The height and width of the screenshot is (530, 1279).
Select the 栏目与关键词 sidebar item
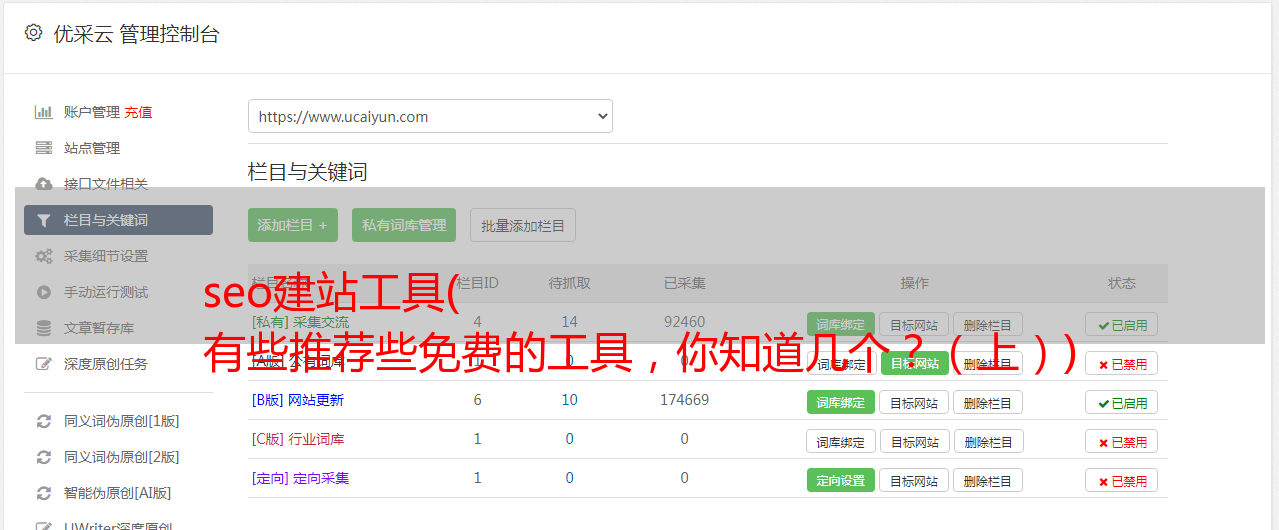[x=118, y=220]
